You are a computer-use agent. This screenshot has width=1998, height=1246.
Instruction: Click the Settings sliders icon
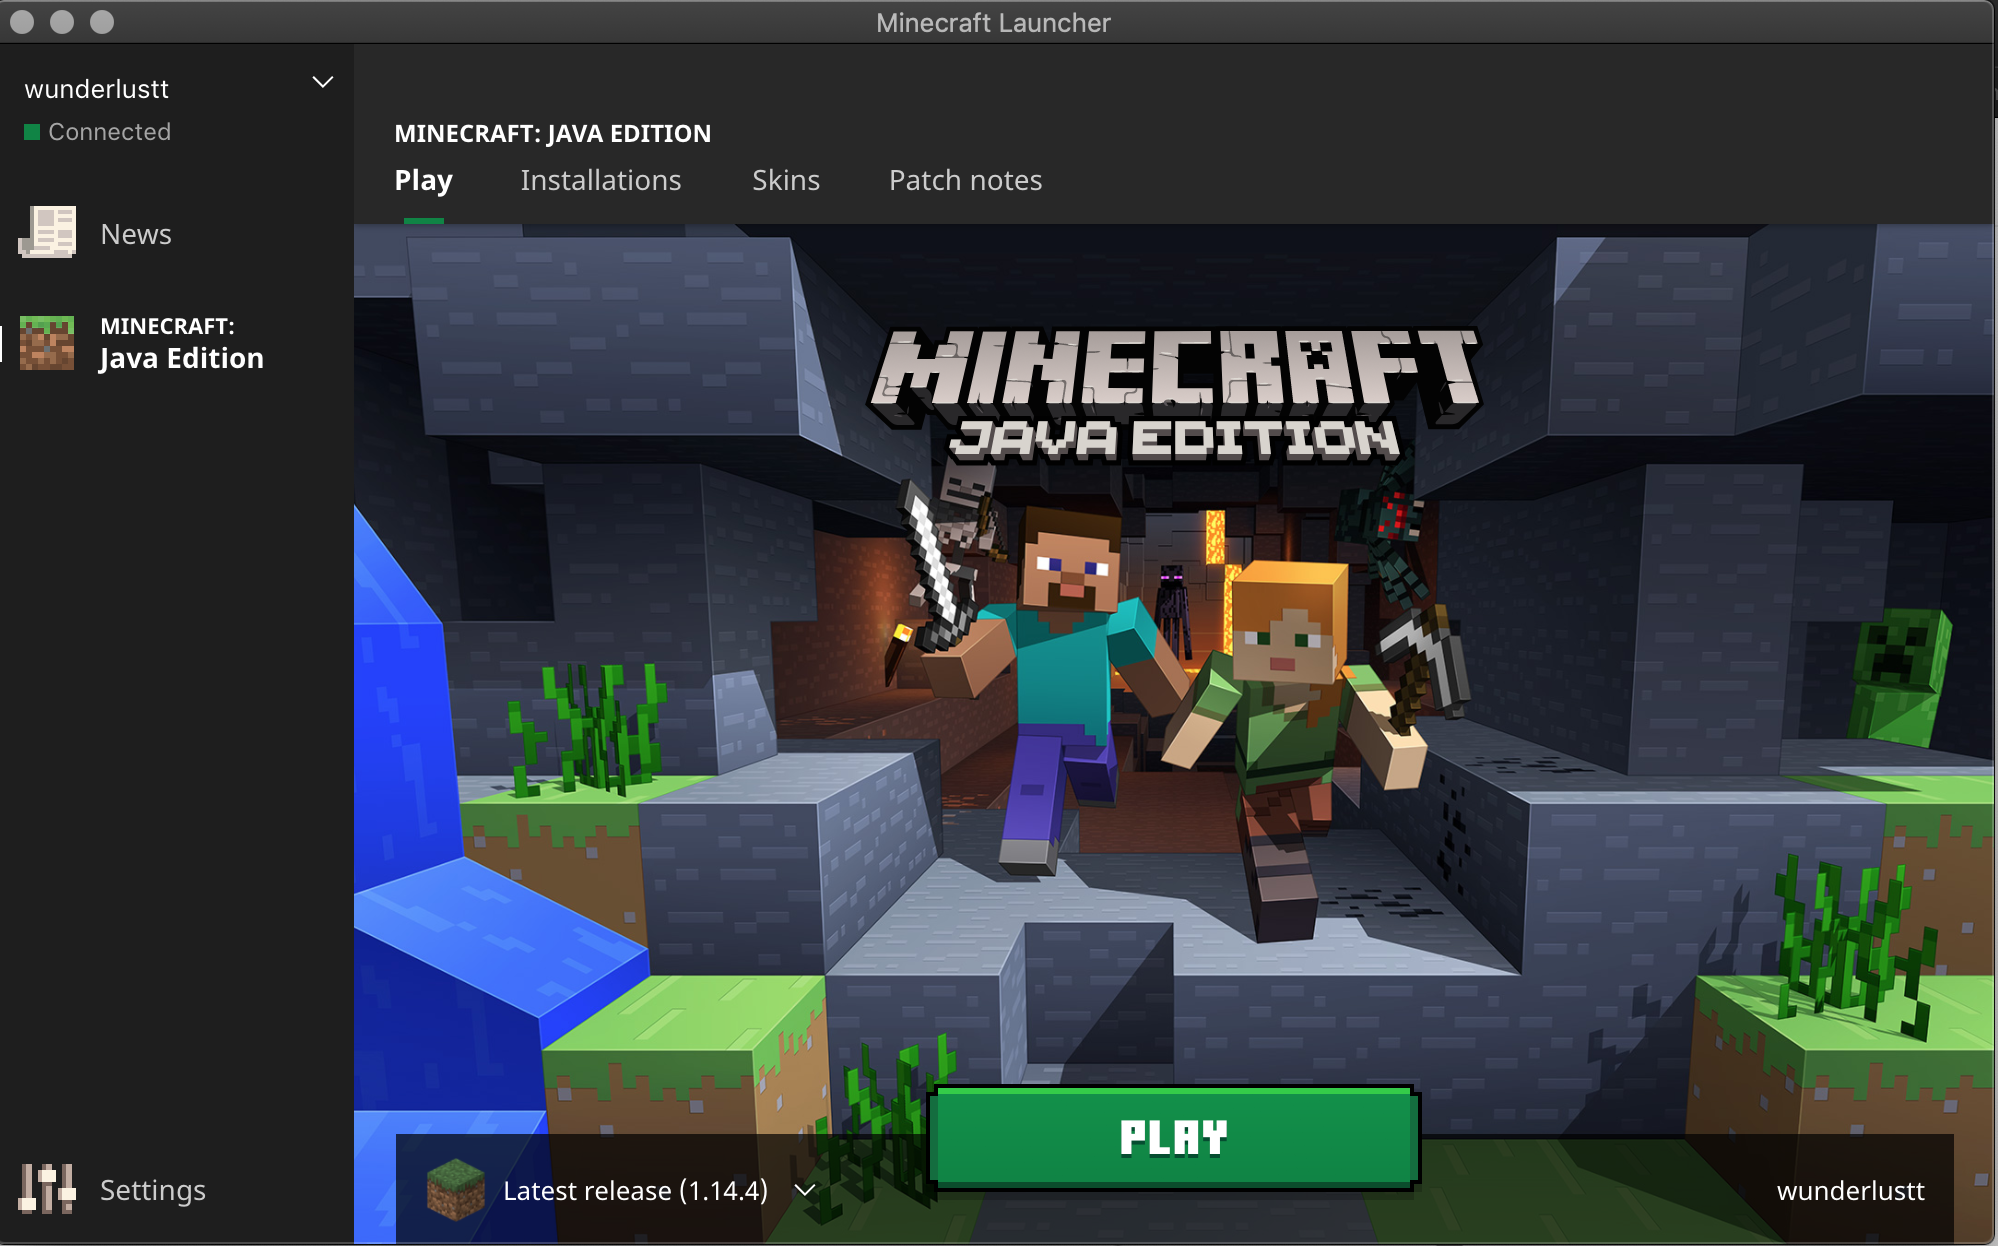(x=47, y=1189)
